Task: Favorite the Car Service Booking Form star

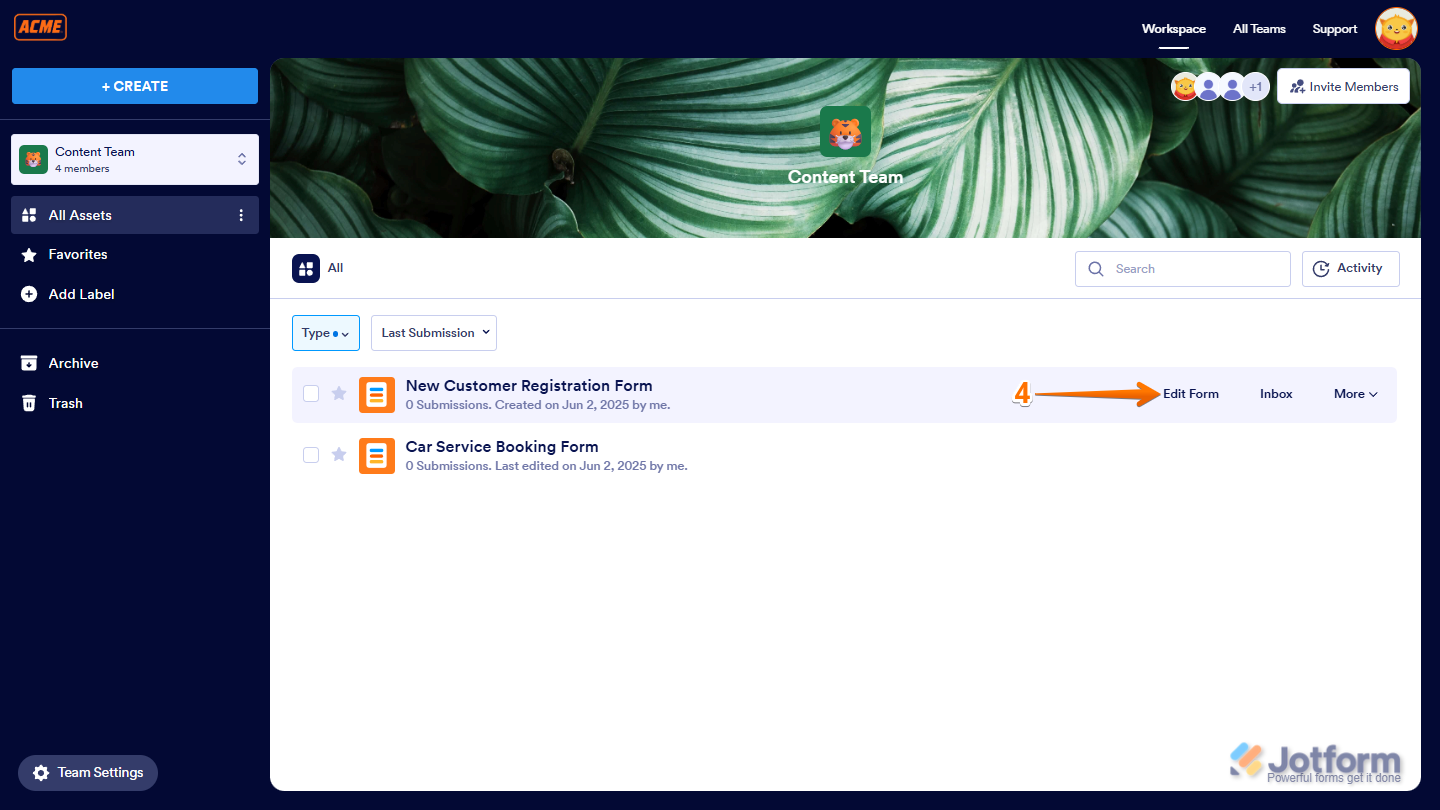Action: point(339,454)
